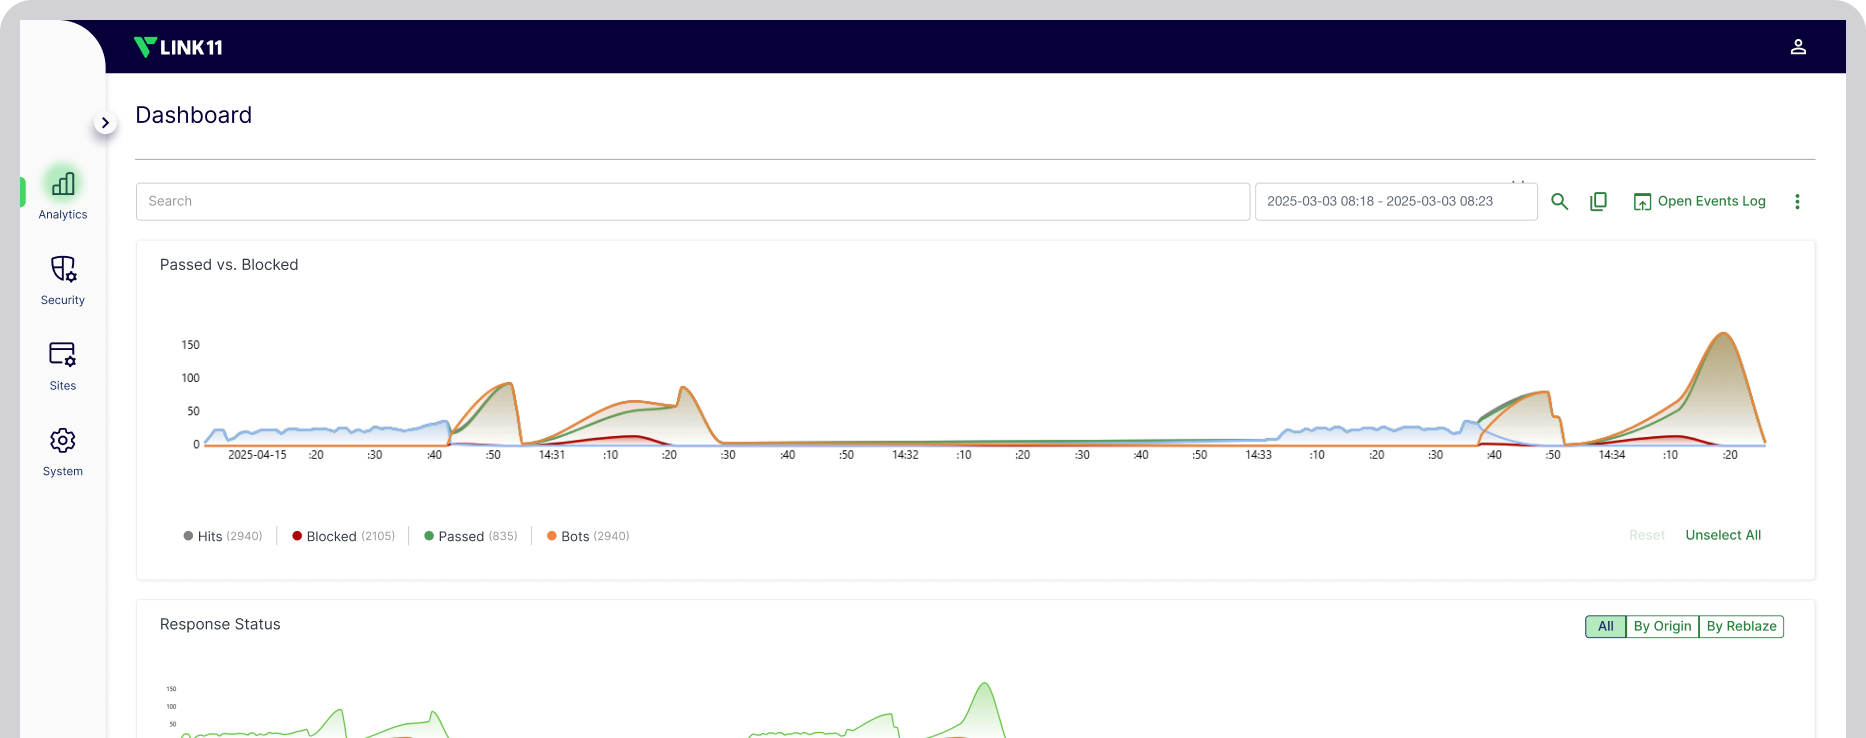The height and width of the screenshot is (738, 1866).
Task: Click into the Search input field
Action: point(693,202)
